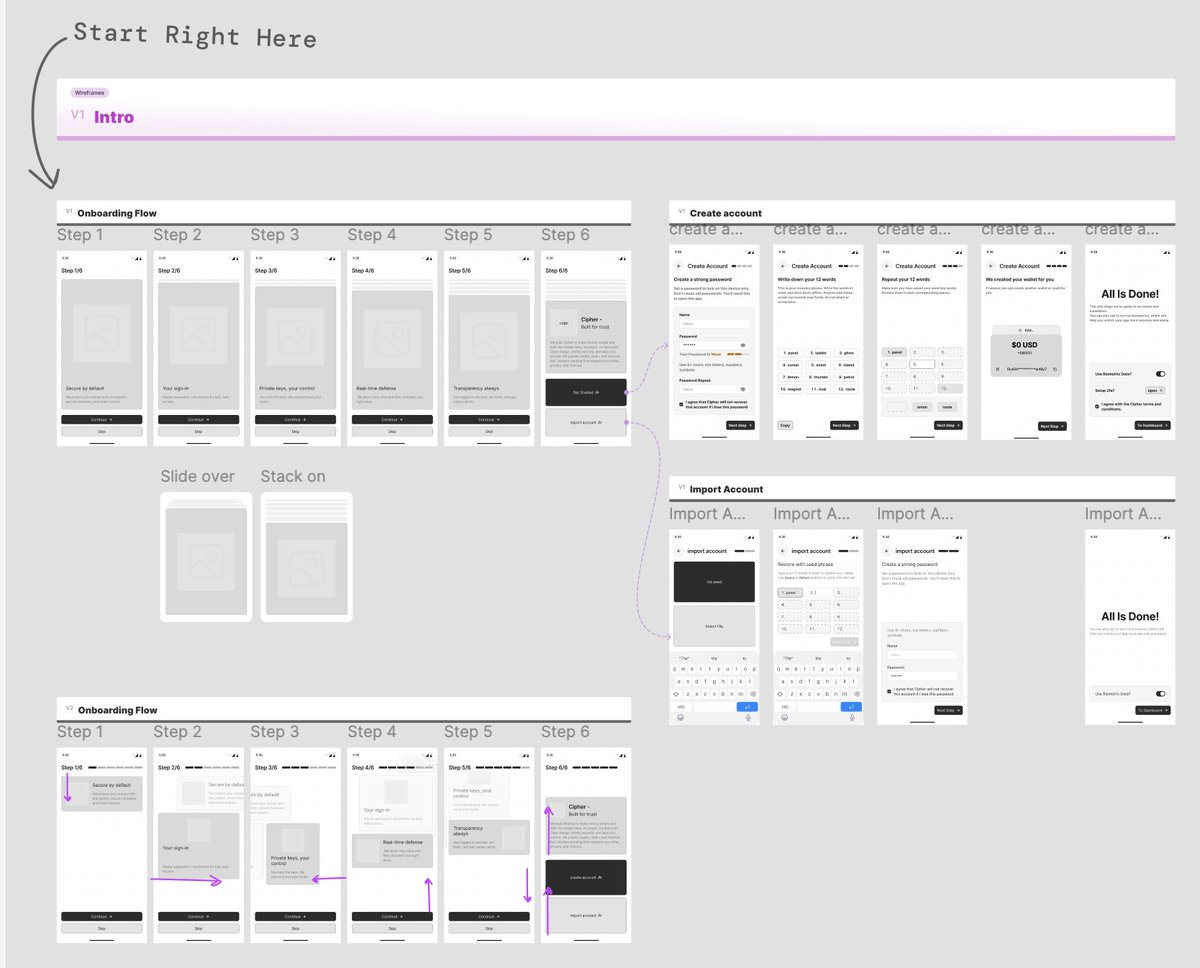Viewport: 1200px width, 968px height.
Task: Open the Setup 2fa dropdown
Action: [x=1155, y=390]
